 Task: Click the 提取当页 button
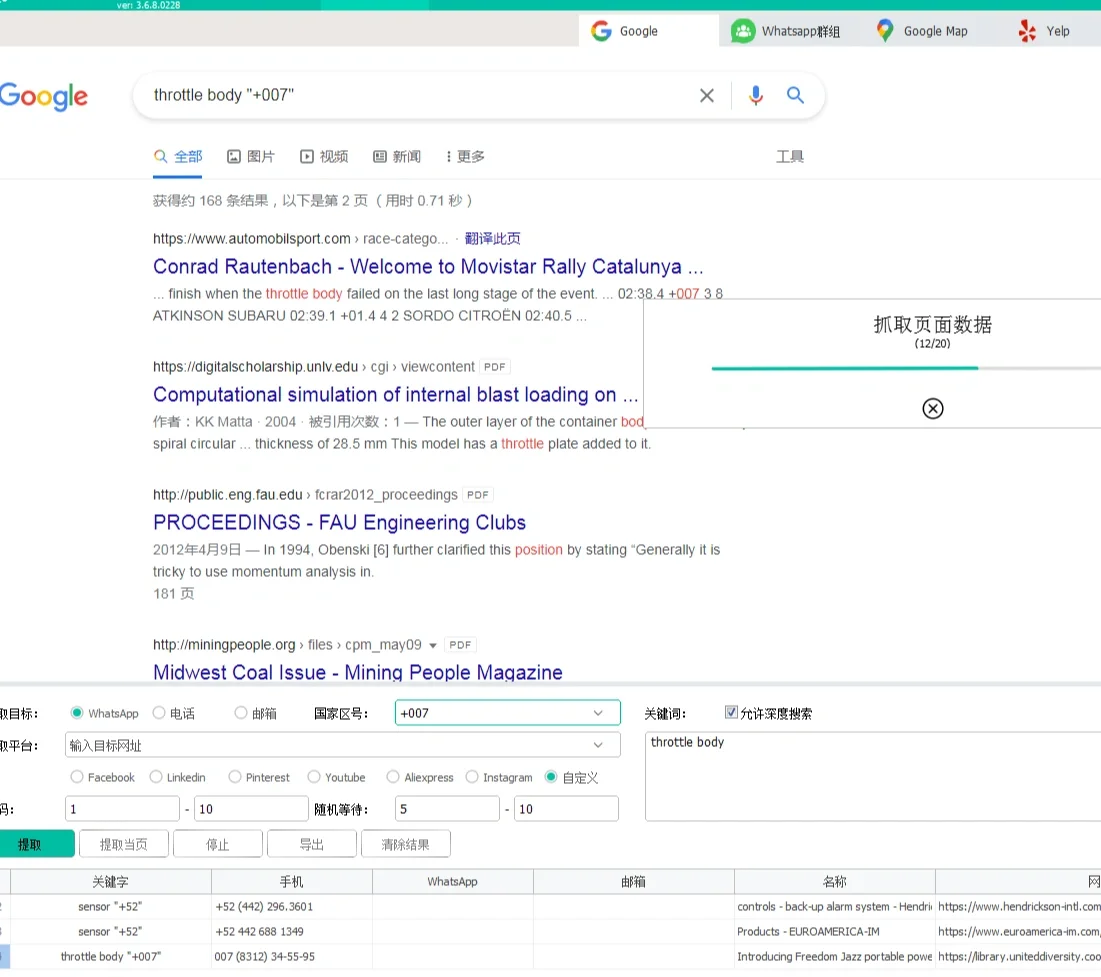click(x=124, y=844)
